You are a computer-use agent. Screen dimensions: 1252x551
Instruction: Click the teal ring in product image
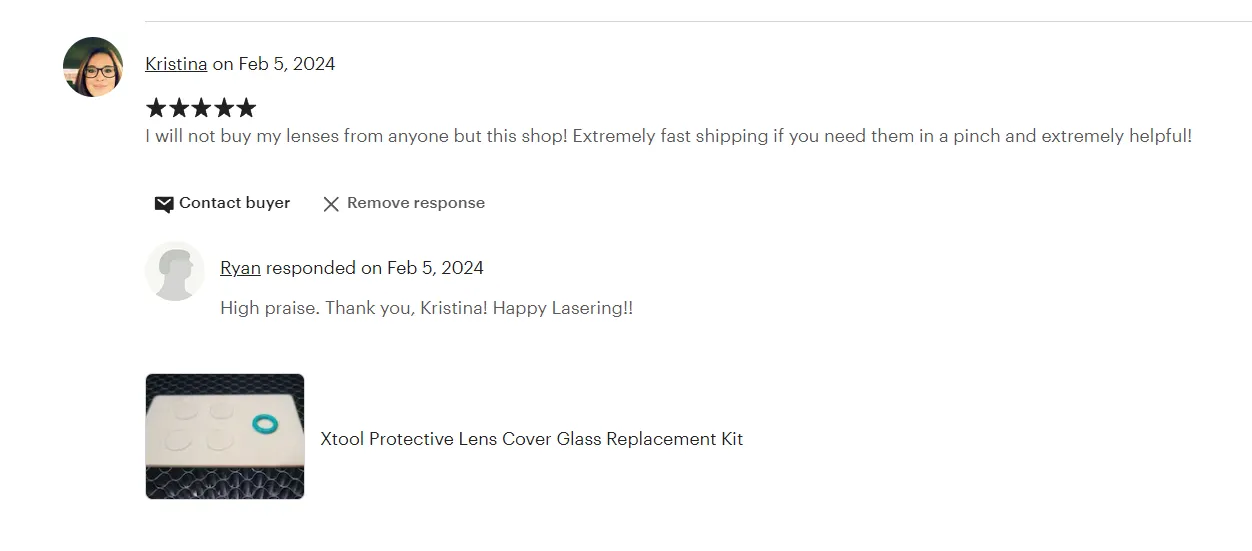tap(264, 425)
